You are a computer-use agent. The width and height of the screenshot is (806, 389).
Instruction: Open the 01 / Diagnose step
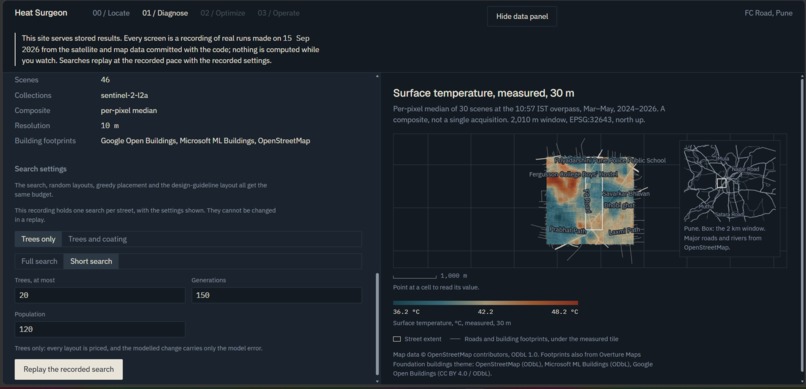165,13
